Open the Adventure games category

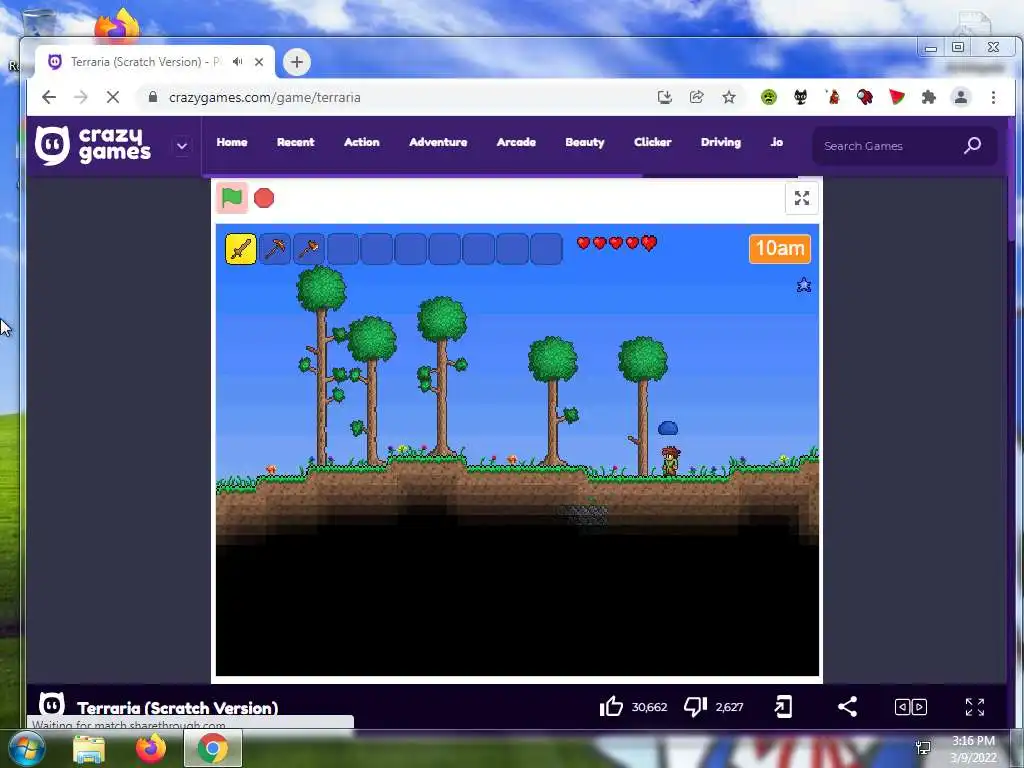pyautogui.click(x=438, y=142)
